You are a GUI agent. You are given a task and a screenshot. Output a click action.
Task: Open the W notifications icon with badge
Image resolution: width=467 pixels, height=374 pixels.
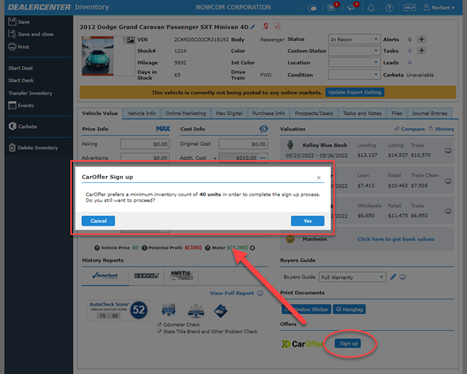332,7
